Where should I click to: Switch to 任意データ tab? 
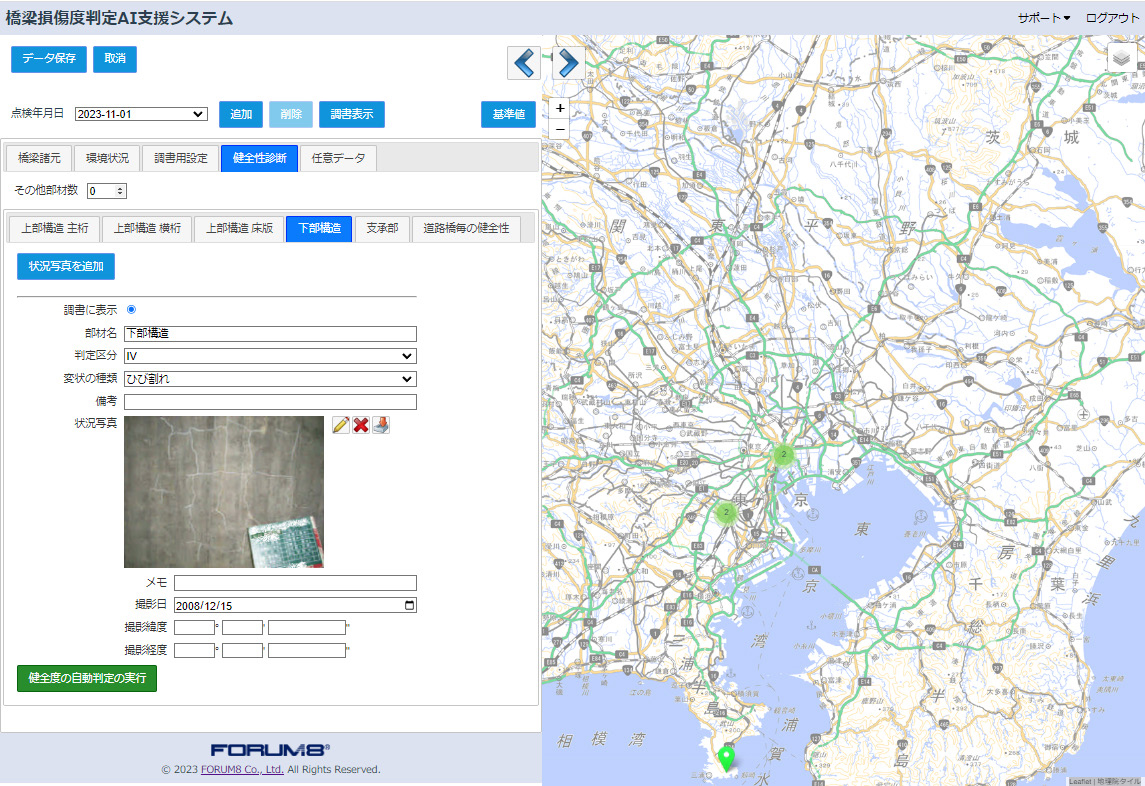click(338, 158)
